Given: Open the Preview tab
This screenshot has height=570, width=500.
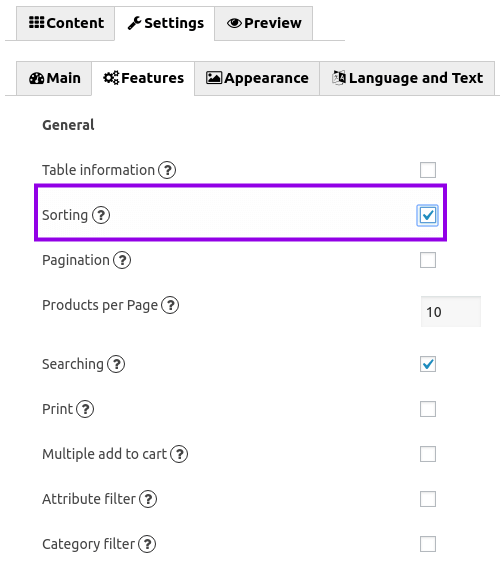Looking at the screenshot, I should pyautogui.click(x=264, y=23).
